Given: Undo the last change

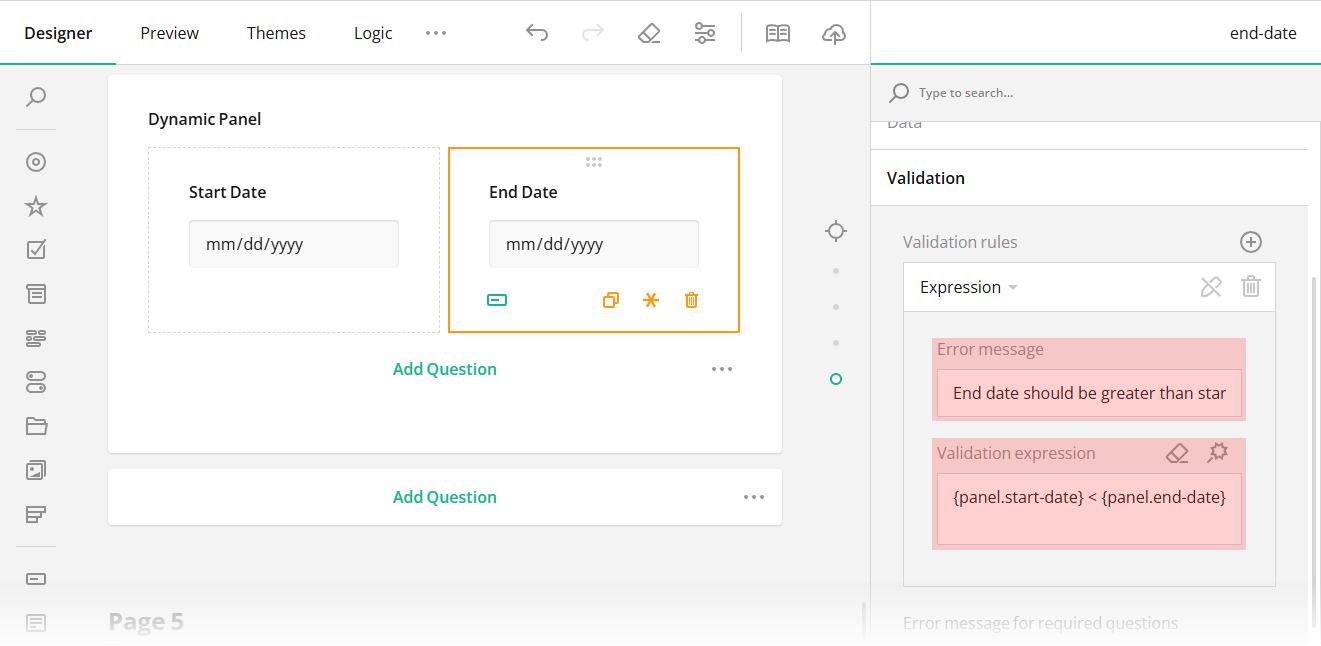Looking at the screenshot, I should click(537, 33).
